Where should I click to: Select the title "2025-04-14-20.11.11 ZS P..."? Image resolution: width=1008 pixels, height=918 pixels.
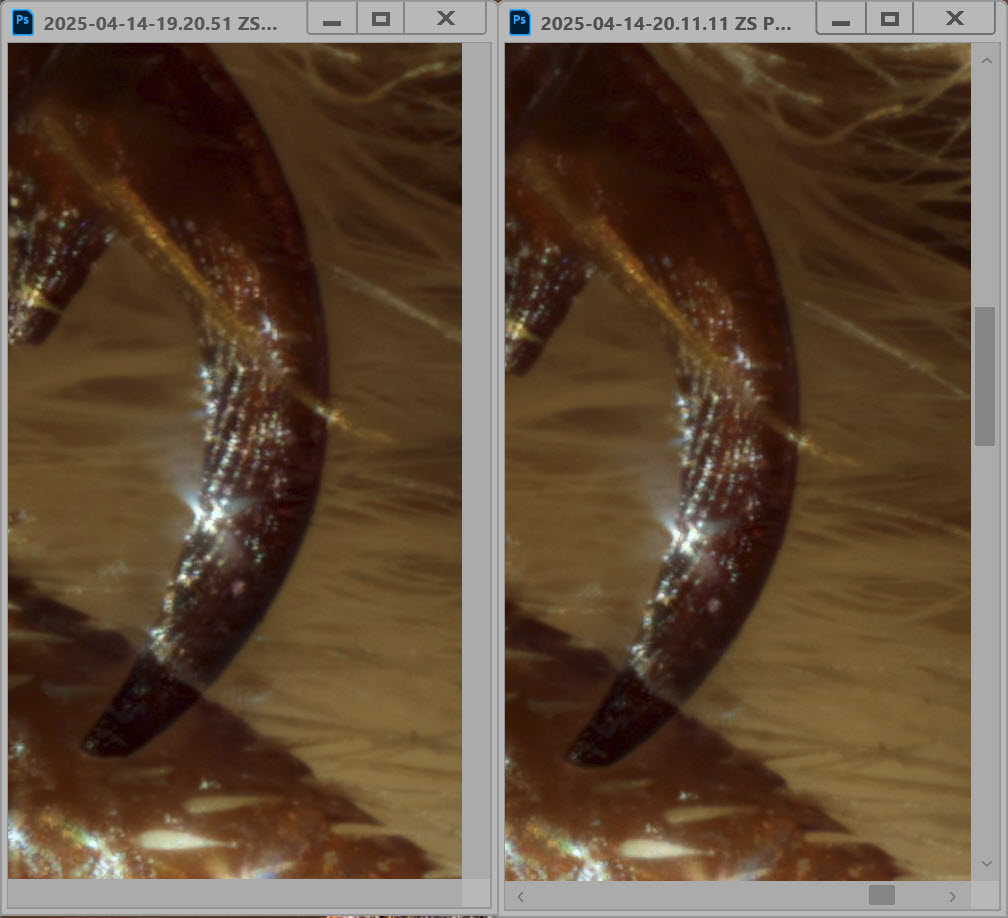665,23
